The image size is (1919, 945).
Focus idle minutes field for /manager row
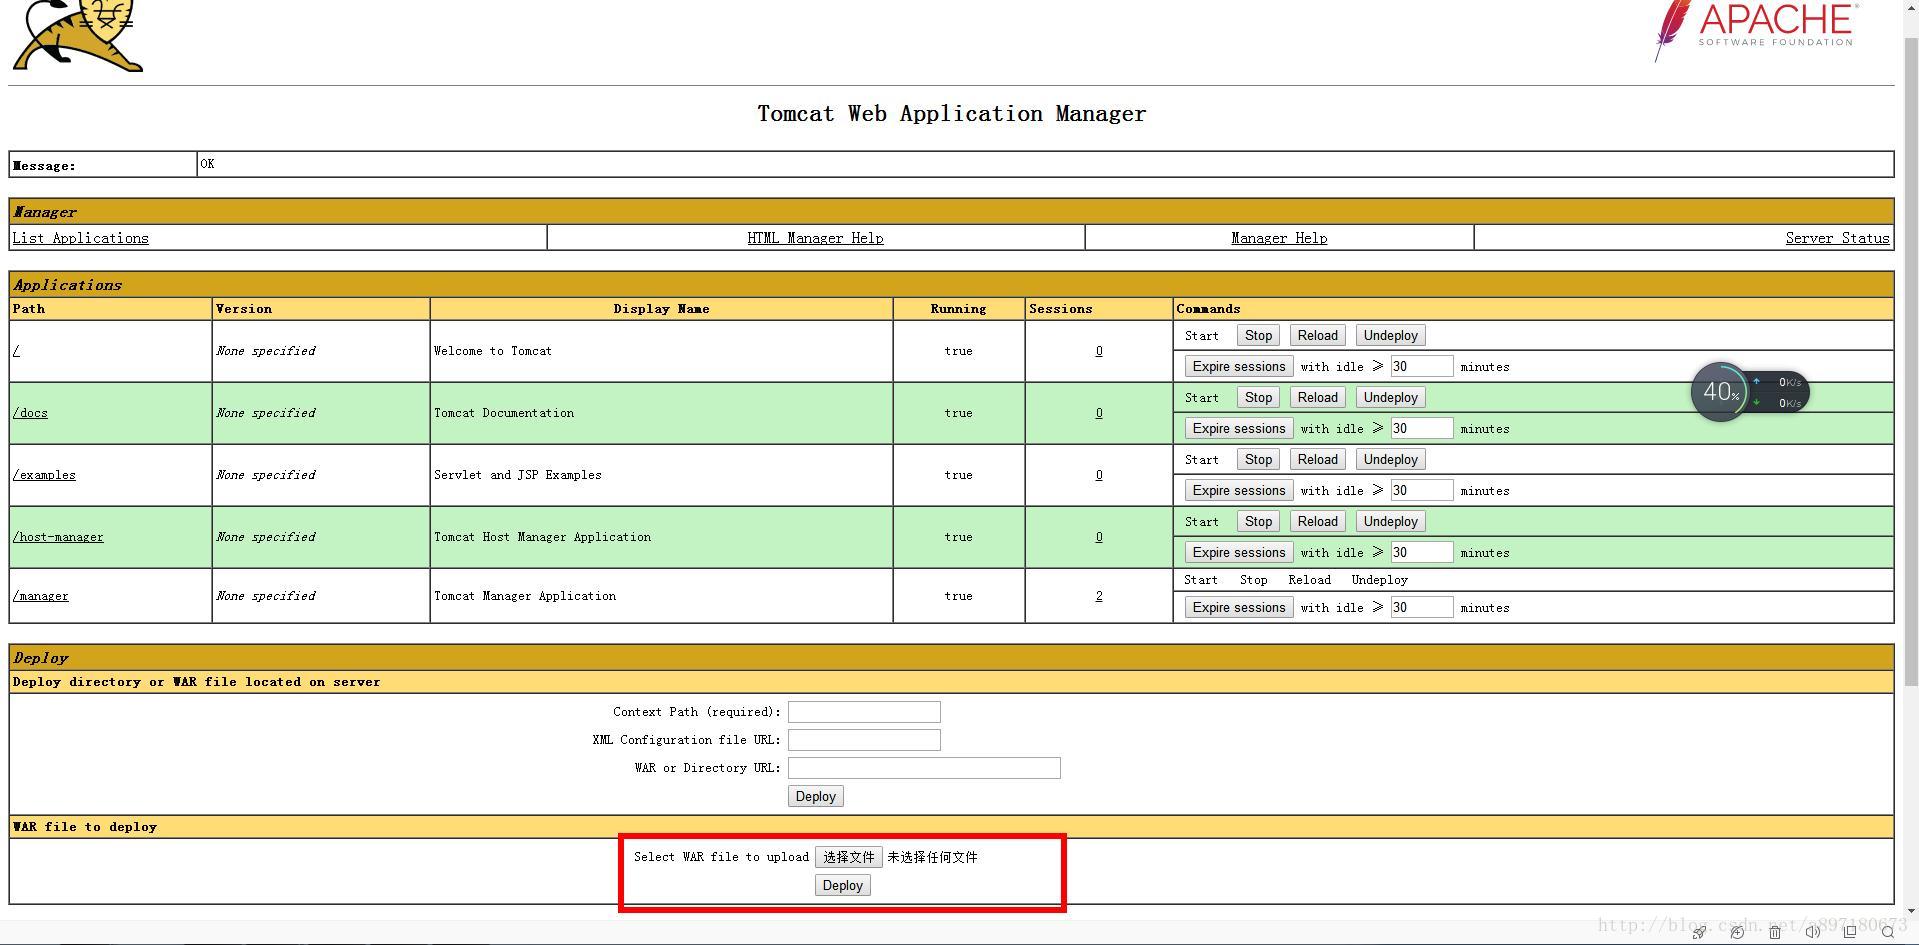(x=1421, y=608)
